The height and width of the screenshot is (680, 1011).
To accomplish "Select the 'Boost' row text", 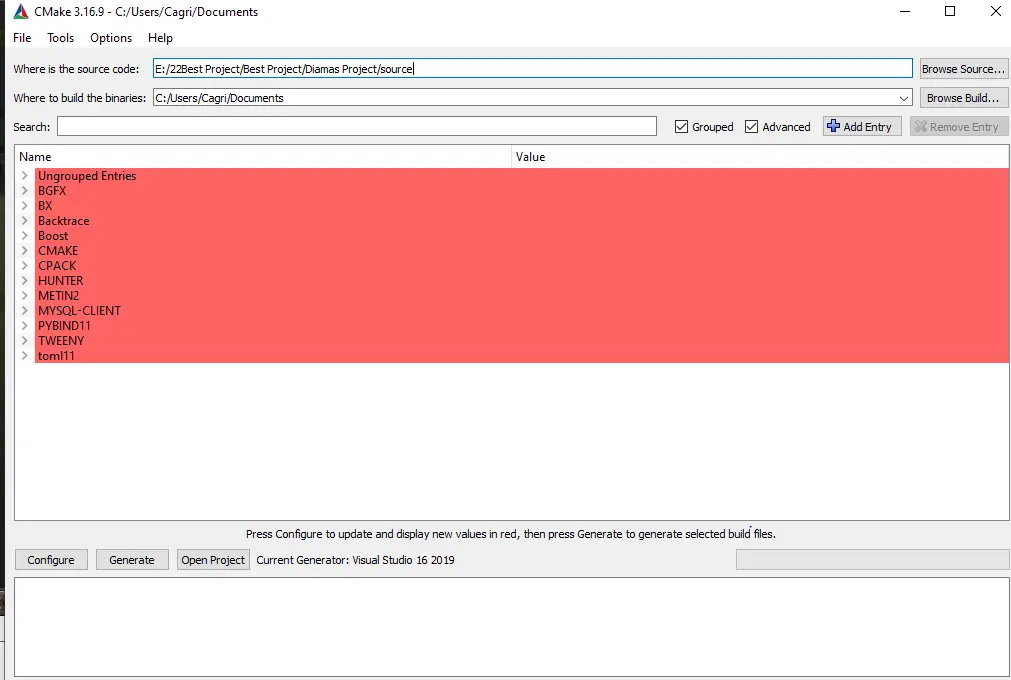I will pos(53,235).
